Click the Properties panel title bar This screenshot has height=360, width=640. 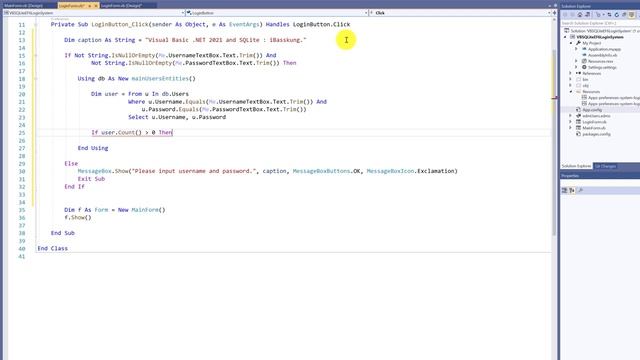pos(600,176)
